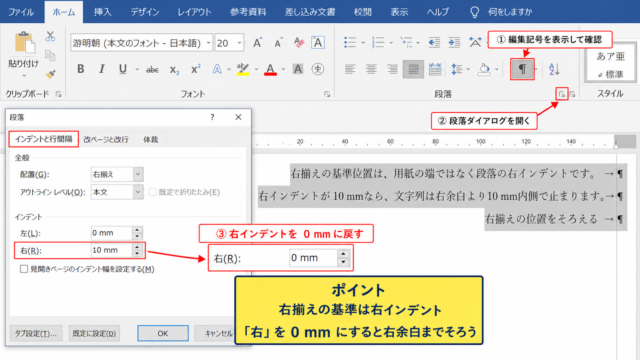Click right indent 10 mm field
This screenshot has height=360, width=640.
pos(111,250)
